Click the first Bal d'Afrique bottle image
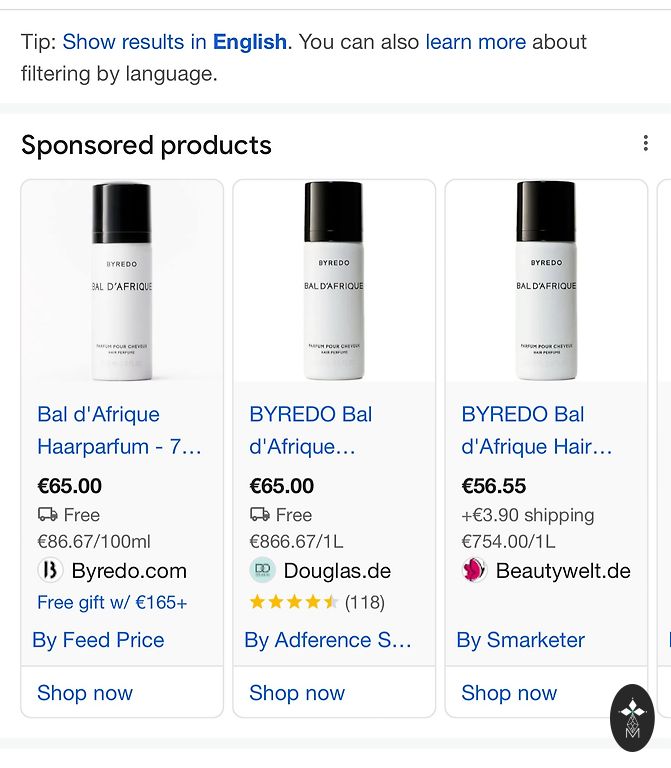 click(122, 282)
